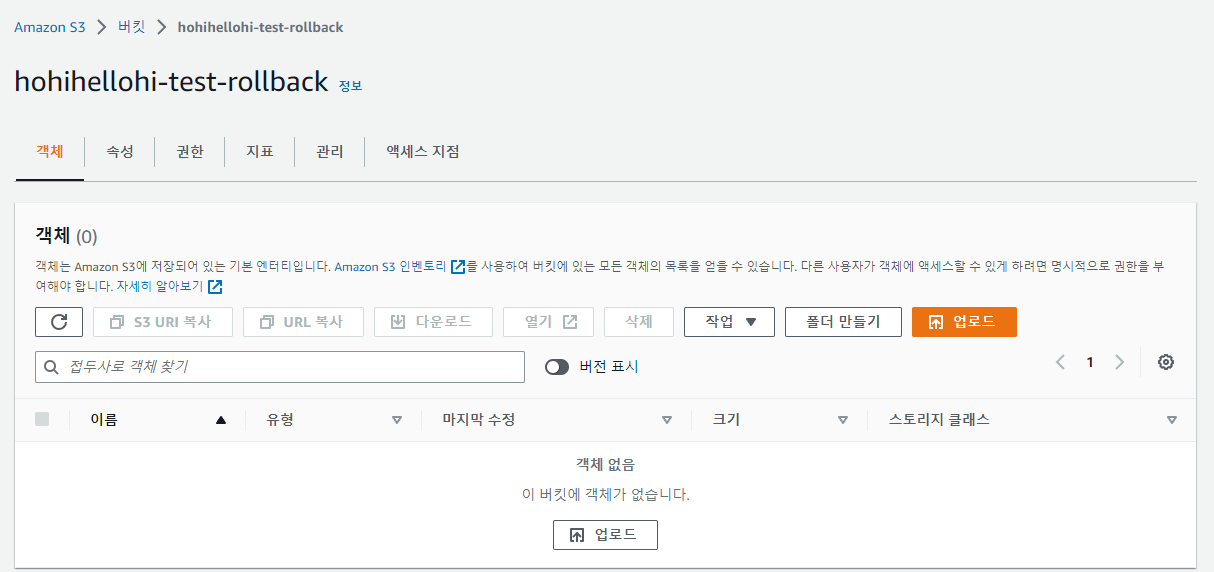Click the 마지막 수정 column sort arrow

click(667, 420)
